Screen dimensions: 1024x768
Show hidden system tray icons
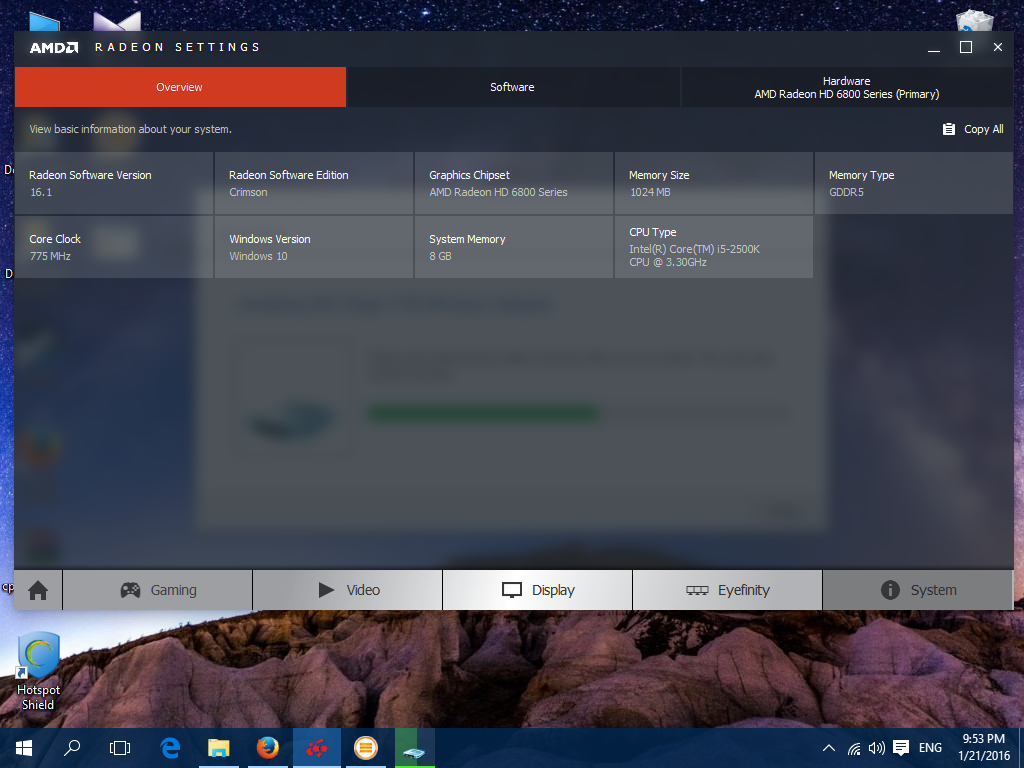828,748
